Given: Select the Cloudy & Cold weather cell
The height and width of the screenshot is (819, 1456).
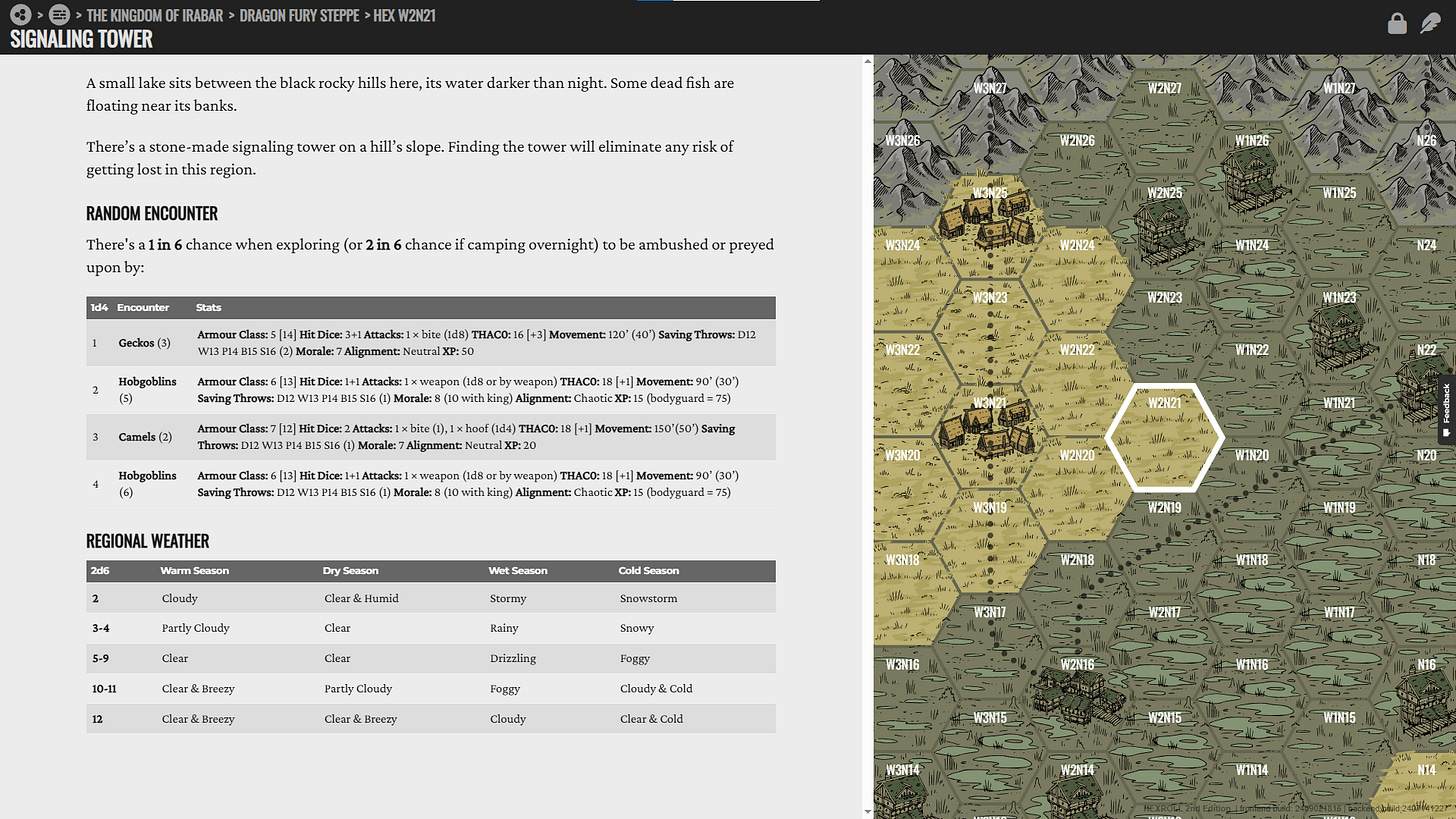Looking at the screenshot, I should click(656, 688).
